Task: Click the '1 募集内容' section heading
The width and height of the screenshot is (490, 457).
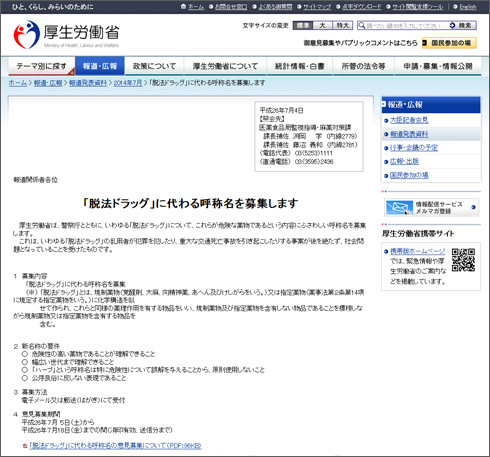Action: tap(30, 276)
